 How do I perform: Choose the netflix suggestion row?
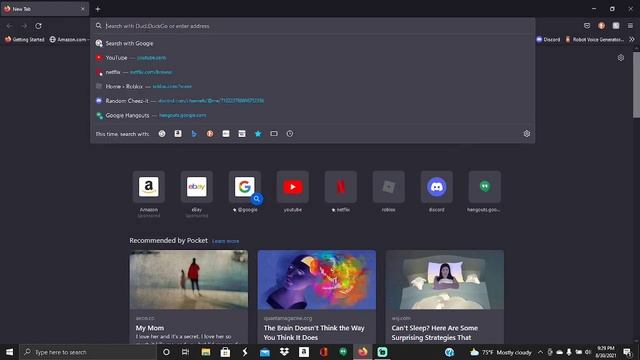(x=313, y=72)
